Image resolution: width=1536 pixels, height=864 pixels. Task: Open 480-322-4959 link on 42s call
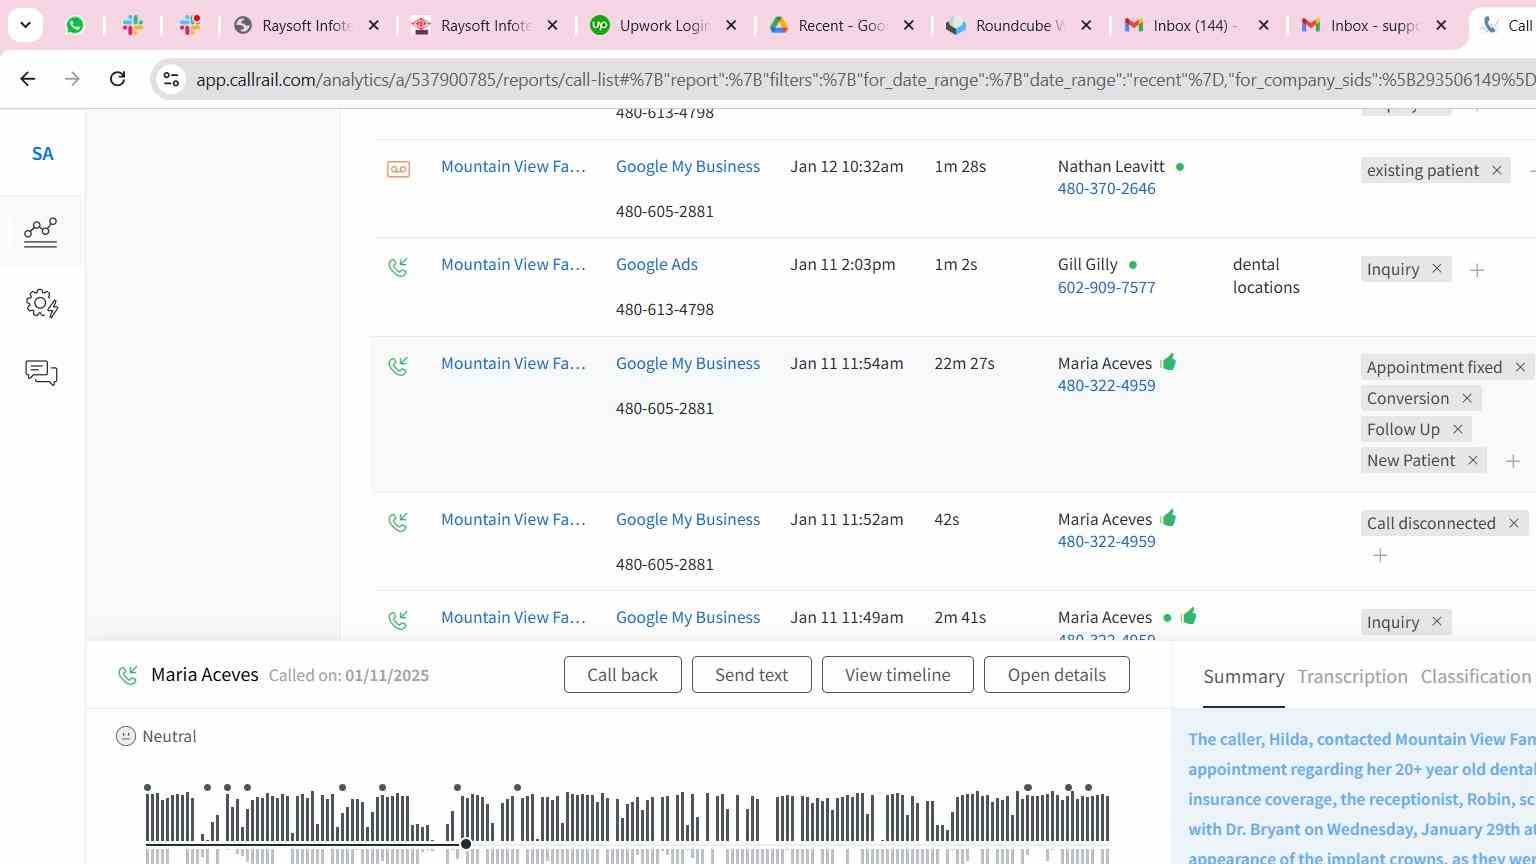pyautogui.click(x=1107, y=542)
